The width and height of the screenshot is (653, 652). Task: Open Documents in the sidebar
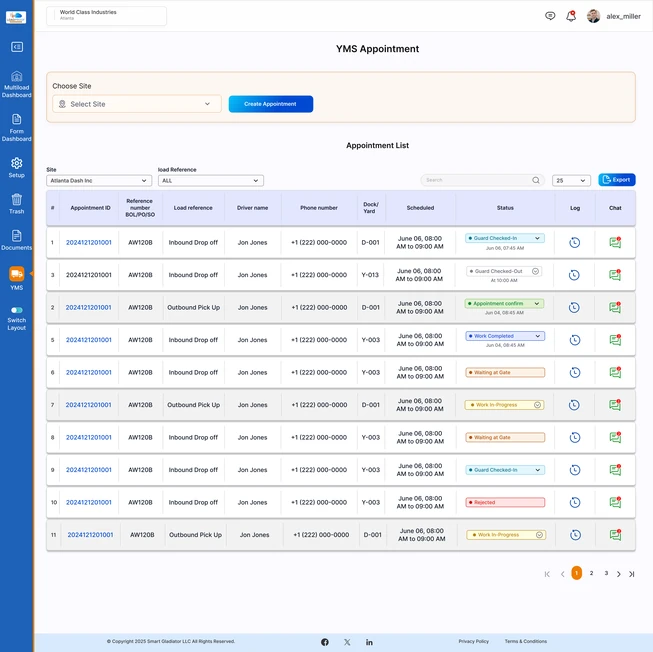point(17,240)
